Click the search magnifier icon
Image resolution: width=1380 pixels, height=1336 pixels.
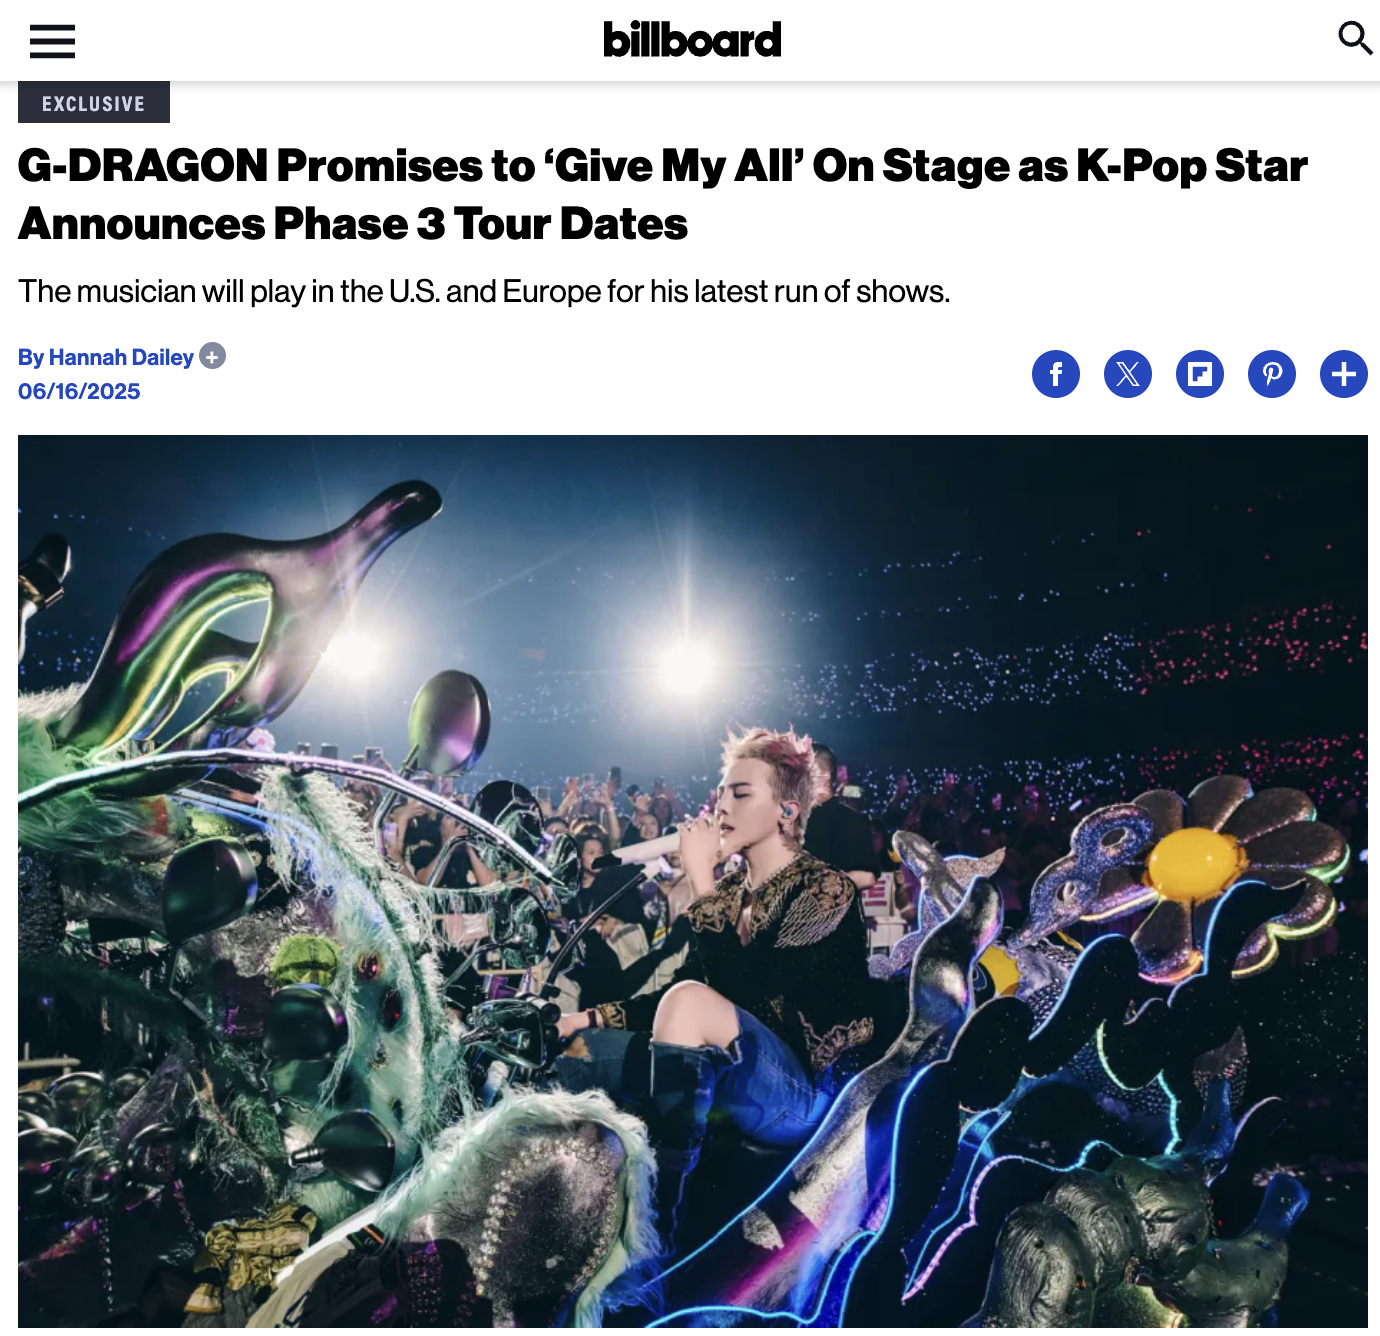pos(1355,38)
